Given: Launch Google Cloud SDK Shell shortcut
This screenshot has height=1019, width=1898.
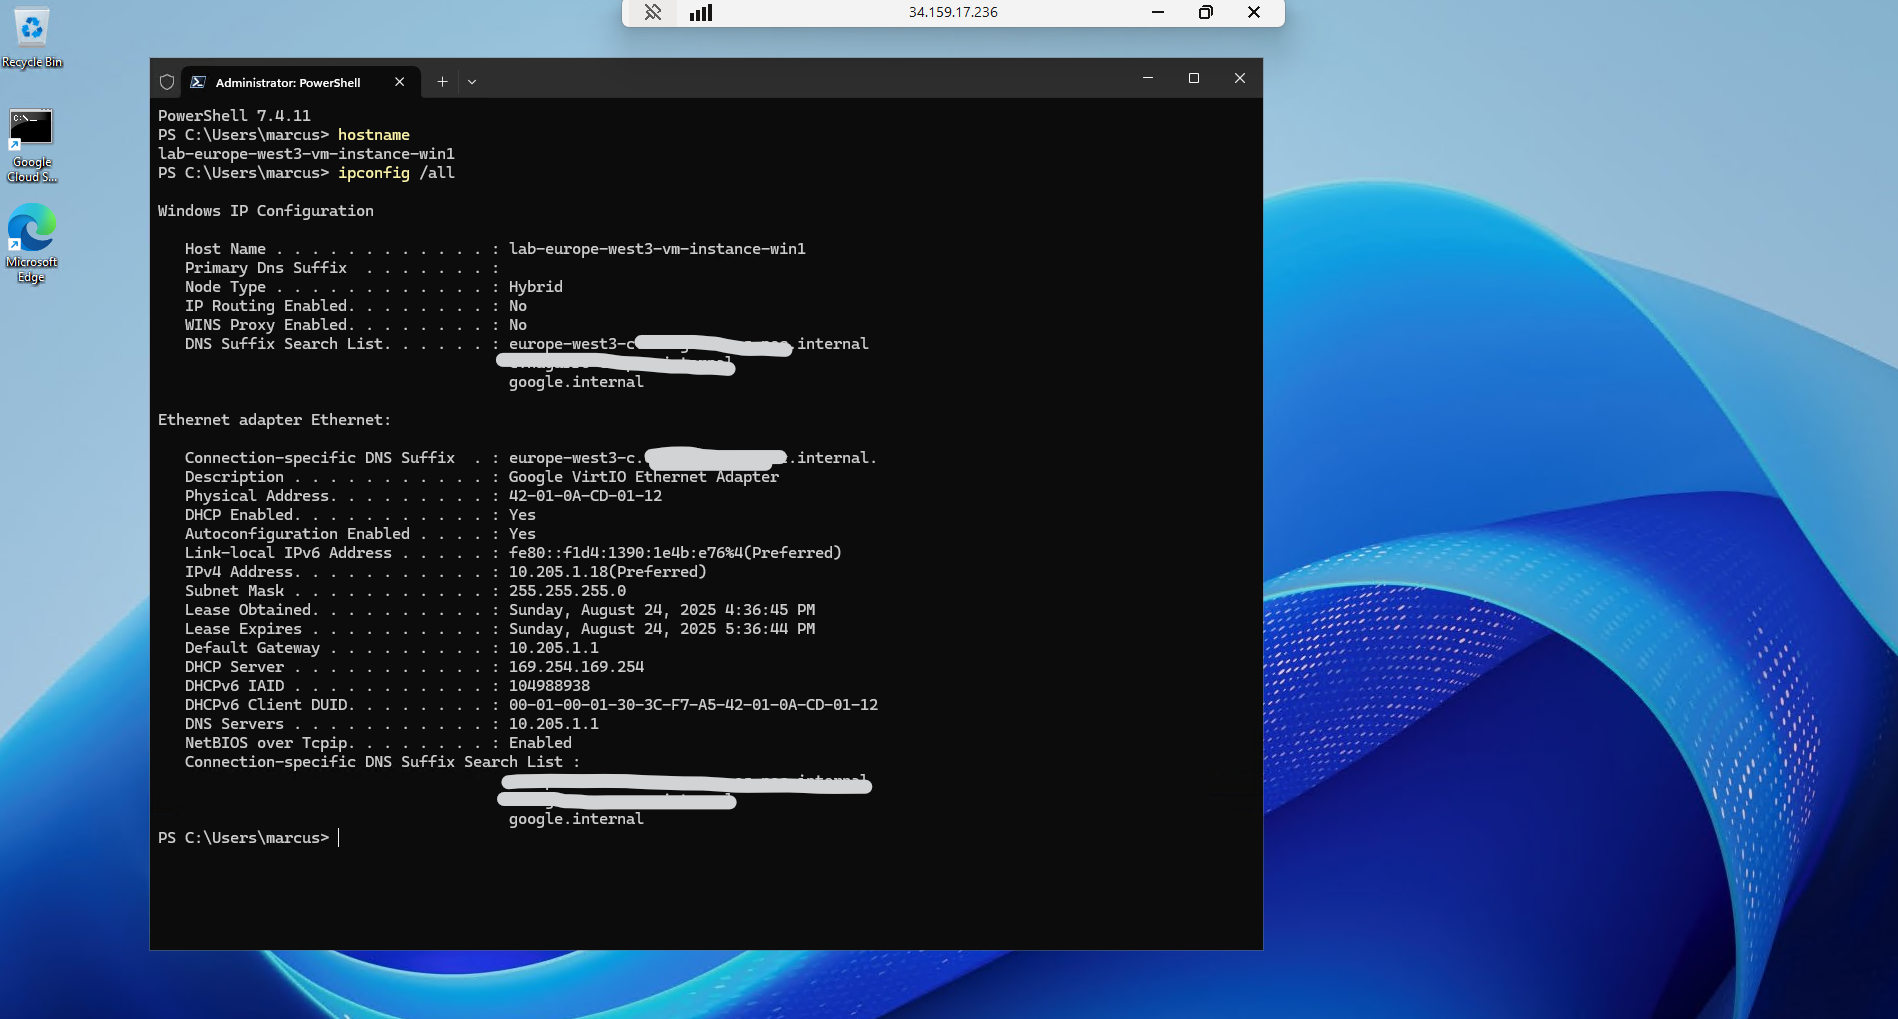Looking at the screenshot, I should [31, 146].
